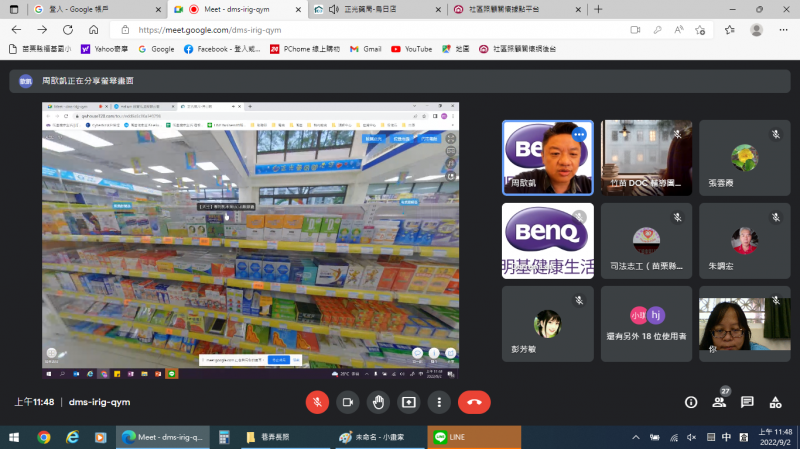Click the 彭芳敏 participant avatar
Viewport: 800px width, 449px height.
click(547, 324)
